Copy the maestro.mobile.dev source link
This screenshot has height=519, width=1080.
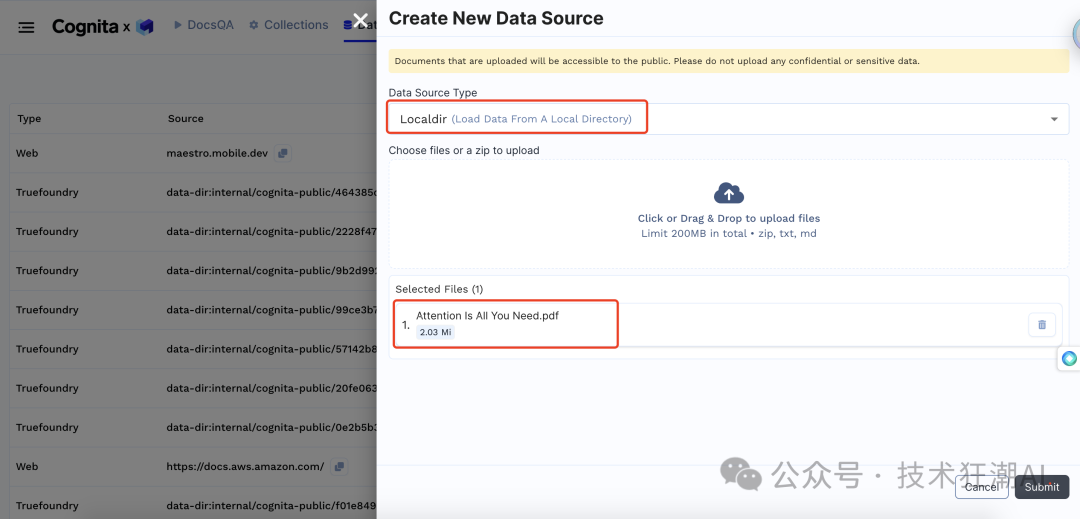(x=283, y=154)
